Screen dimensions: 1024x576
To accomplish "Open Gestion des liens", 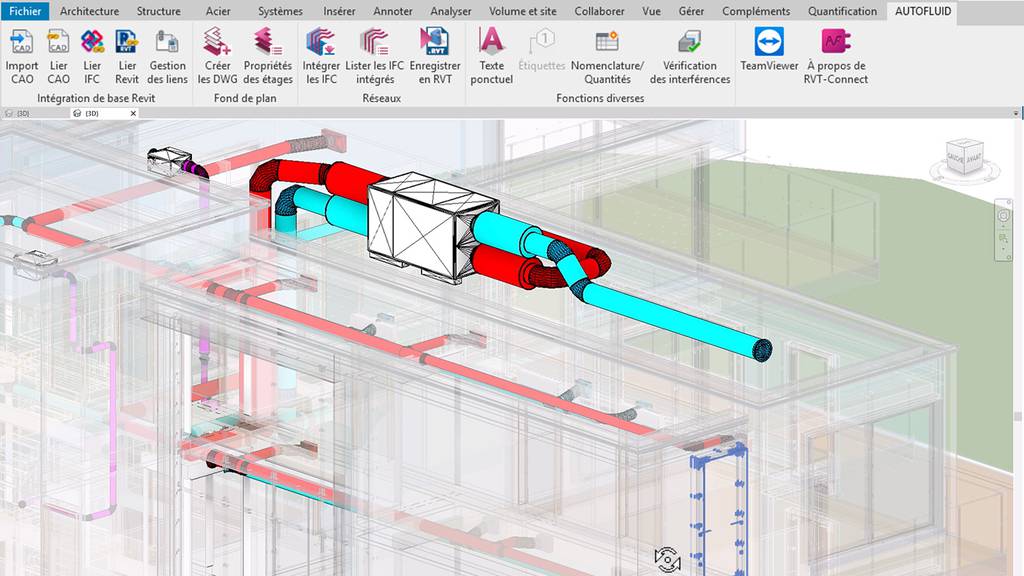I will (167, 43).
